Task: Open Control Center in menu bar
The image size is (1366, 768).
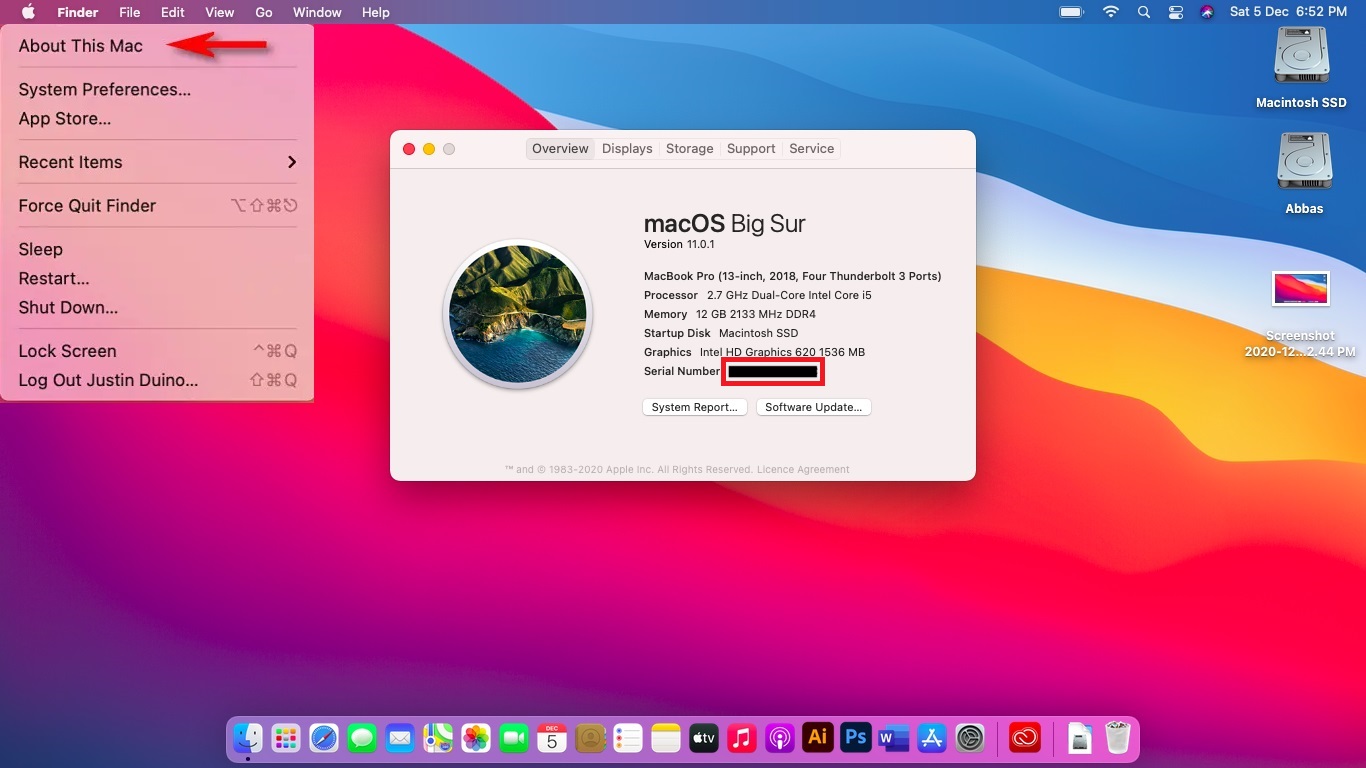Action: point(1175,12)
